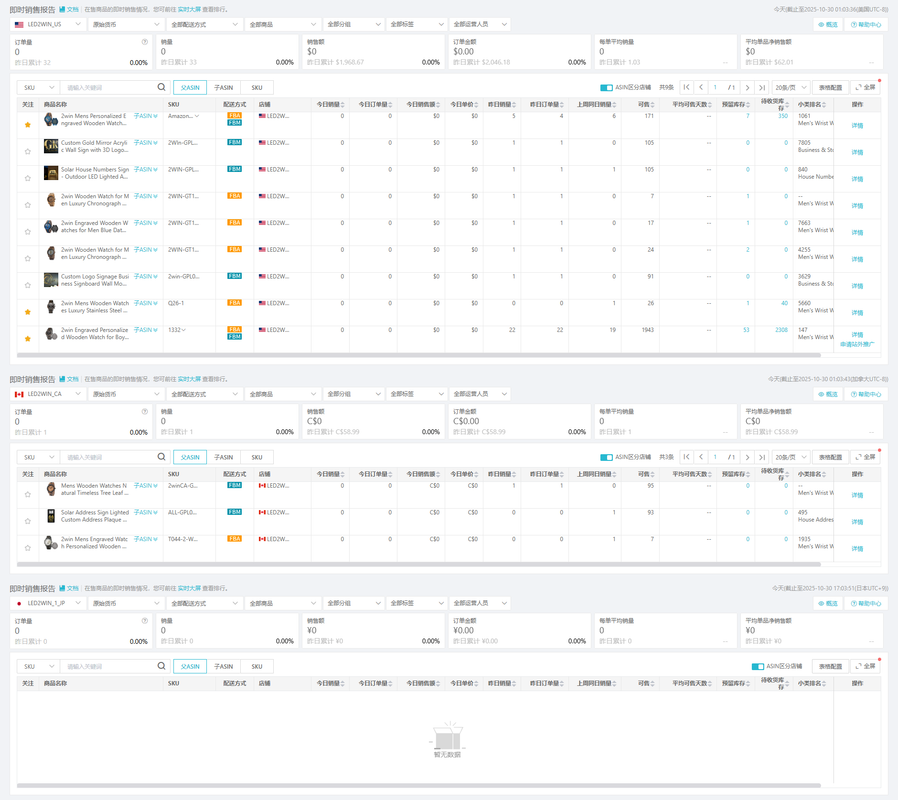Image resolution: width=898 pixels, height=800 pixels.
Task: Click horizontal scrollbar under the LED2WIN_1_JP table
Action: tap(419, 785)
